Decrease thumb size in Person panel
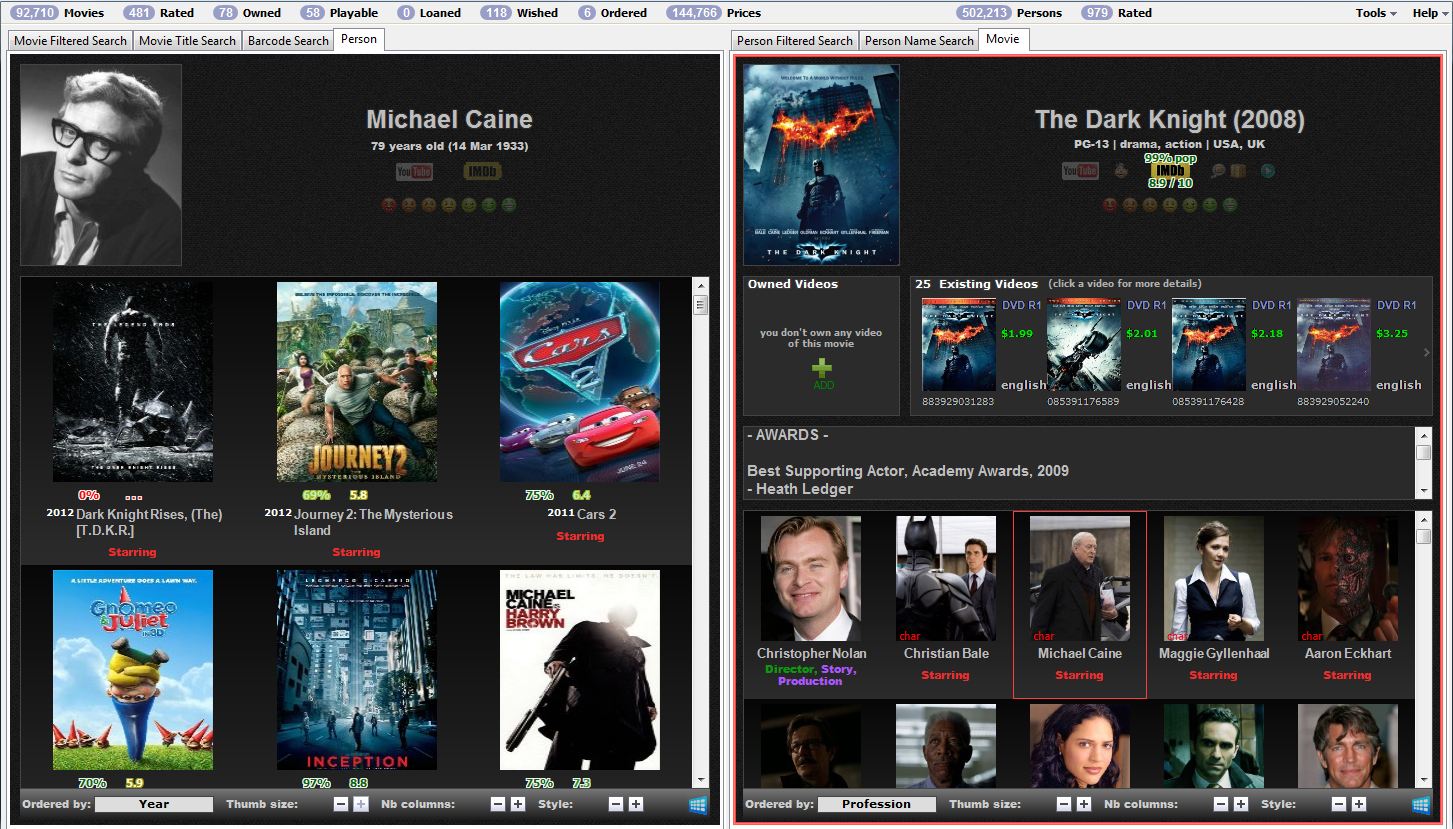Screen dimensions: 1453x829 click(x=341, y=804)
